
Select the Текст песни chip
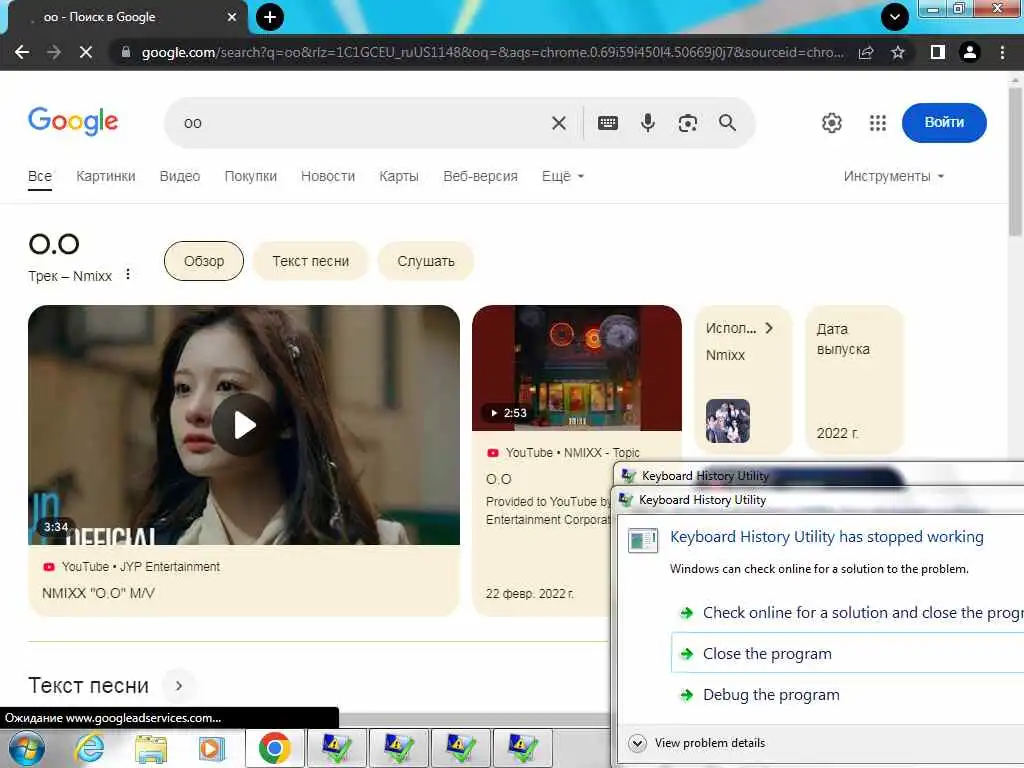click(311, 261)
